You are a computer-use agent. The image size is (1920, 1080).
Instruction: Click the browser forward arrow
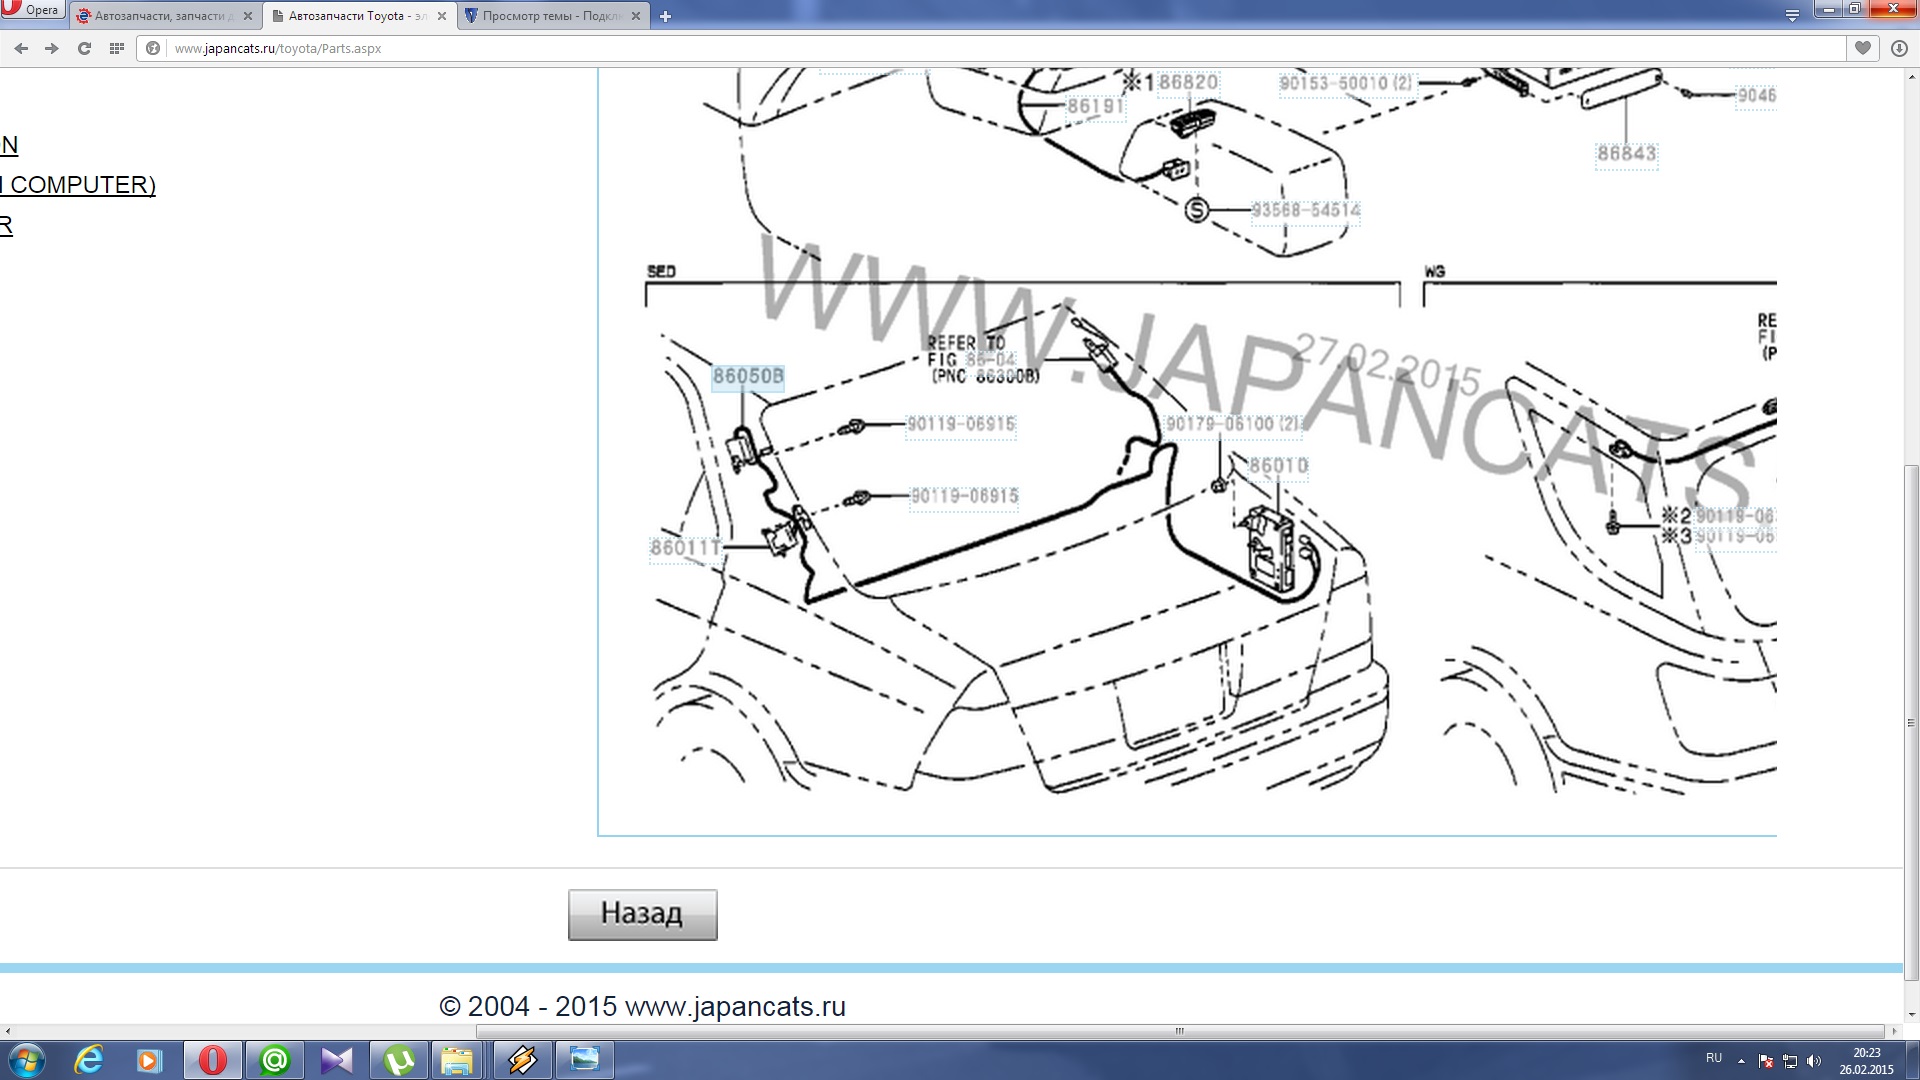tap(52, 48)
